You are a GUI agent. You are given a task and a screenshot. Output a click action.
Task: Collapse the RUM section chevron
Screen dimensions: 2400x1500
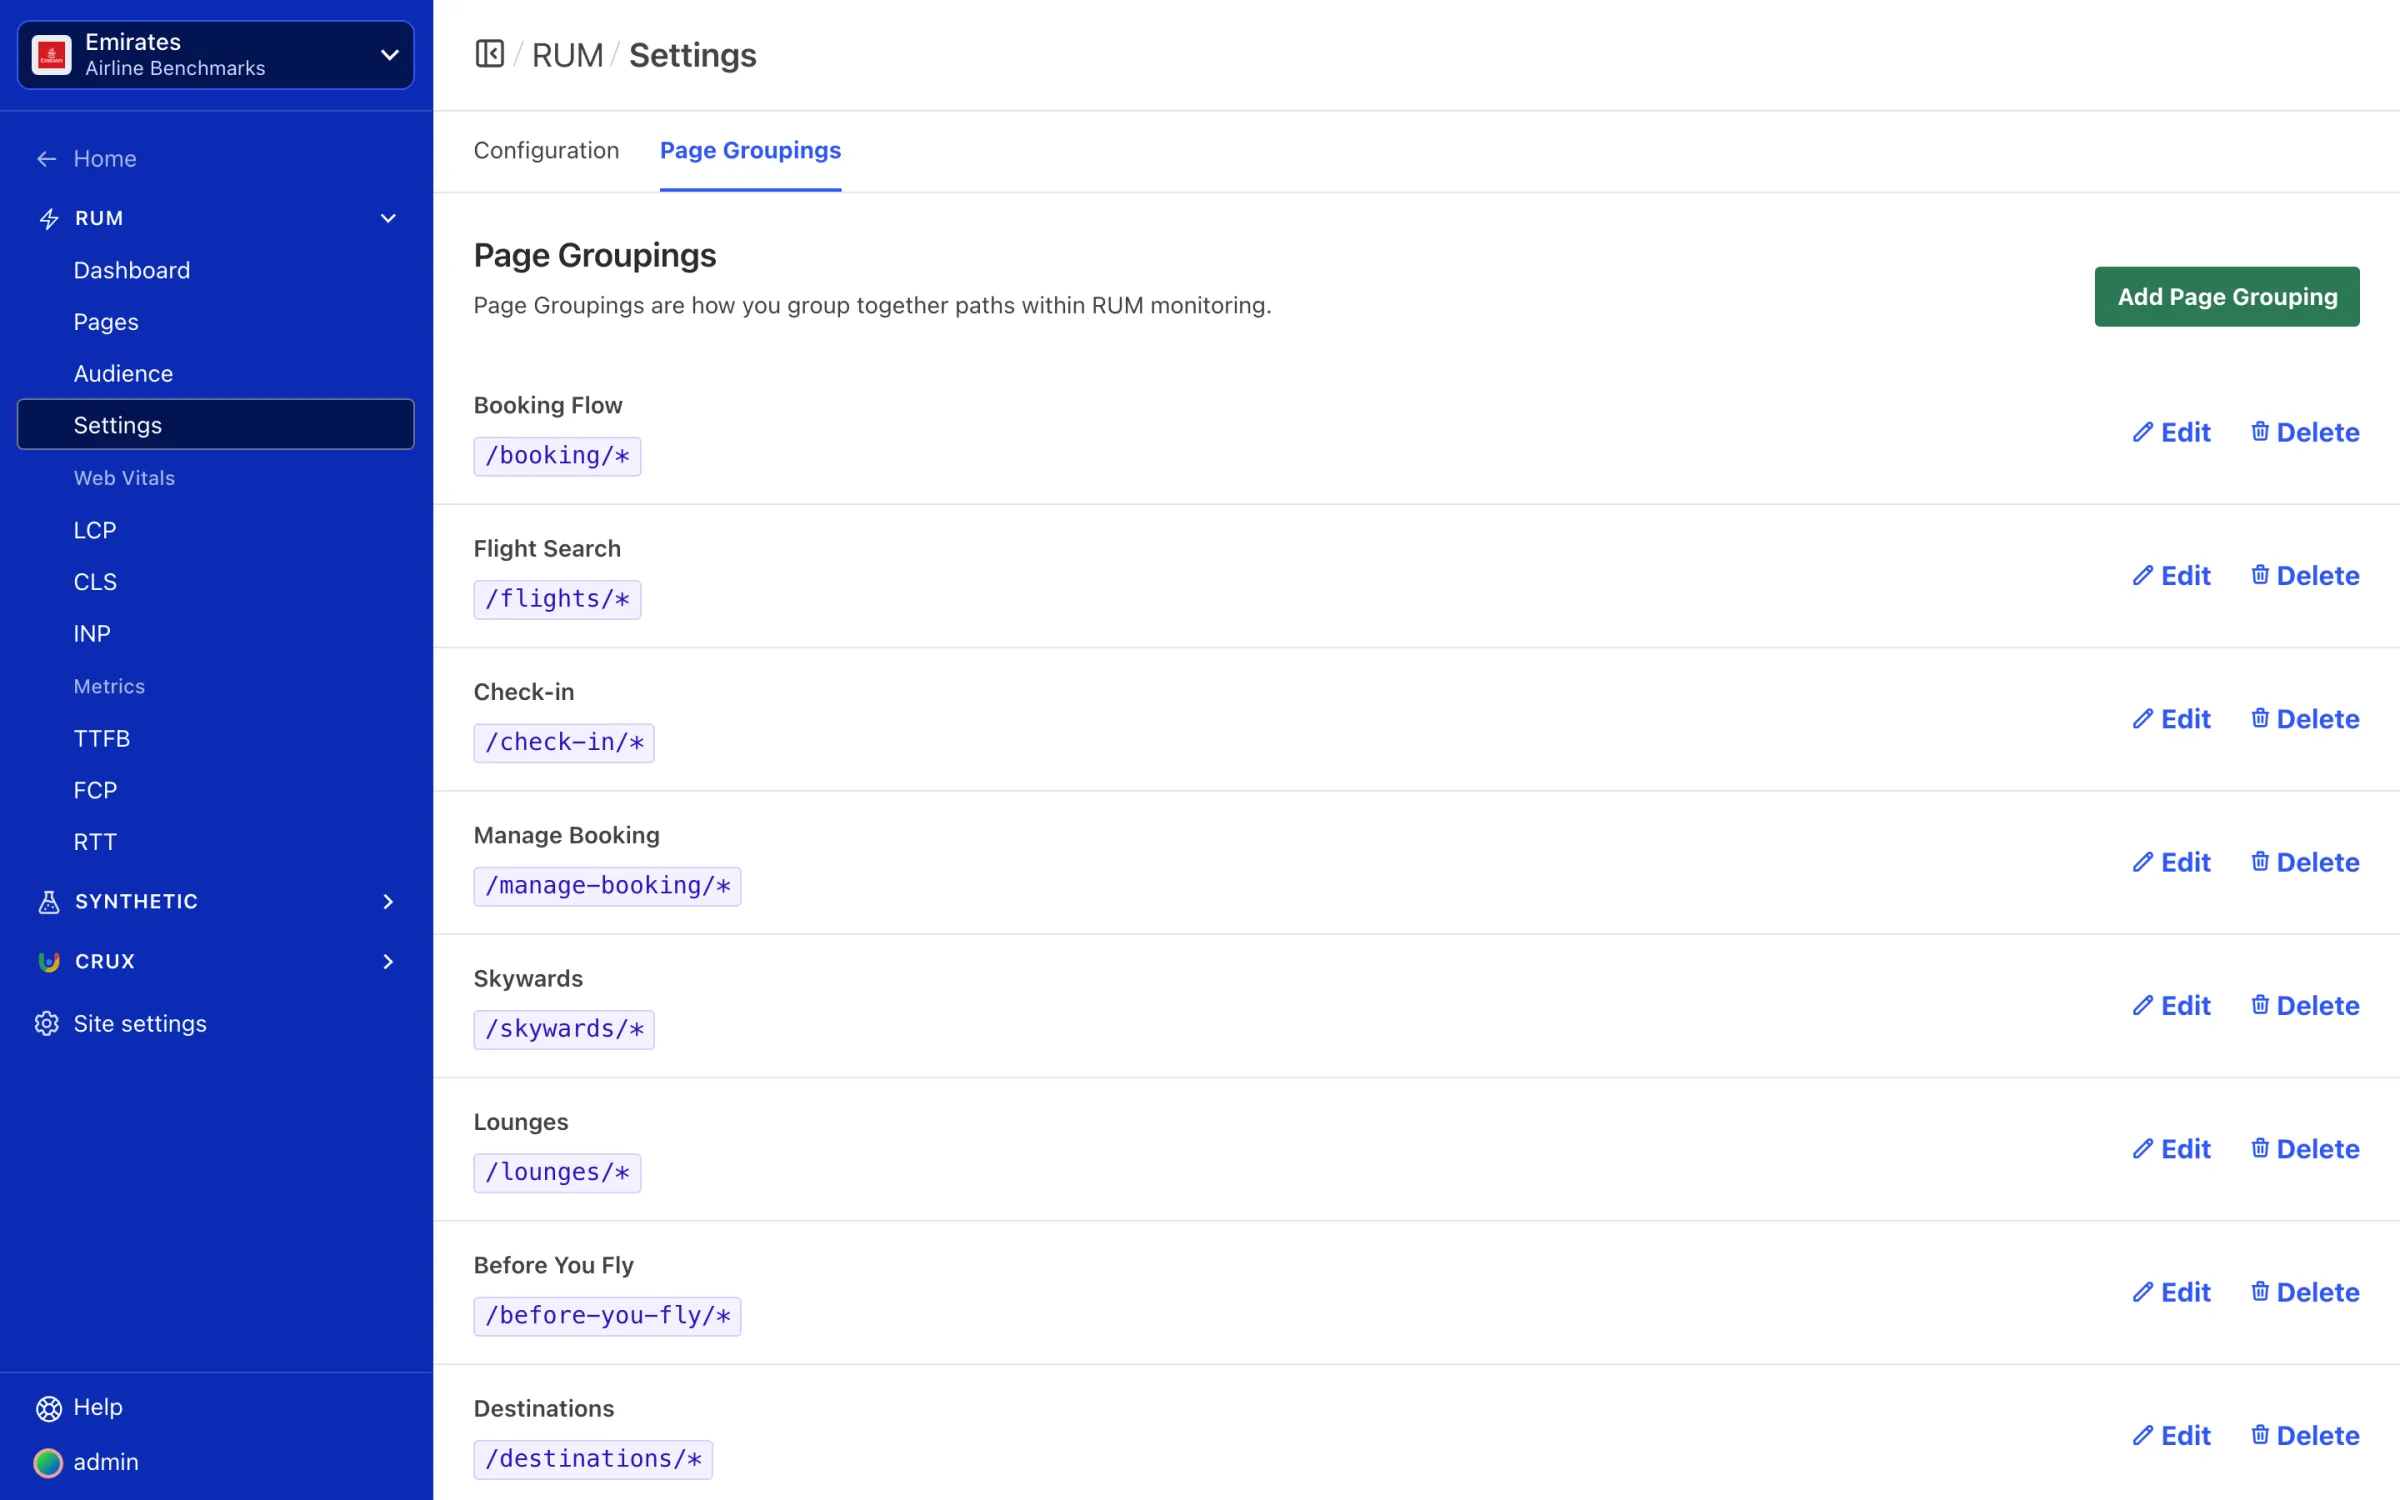388,218
